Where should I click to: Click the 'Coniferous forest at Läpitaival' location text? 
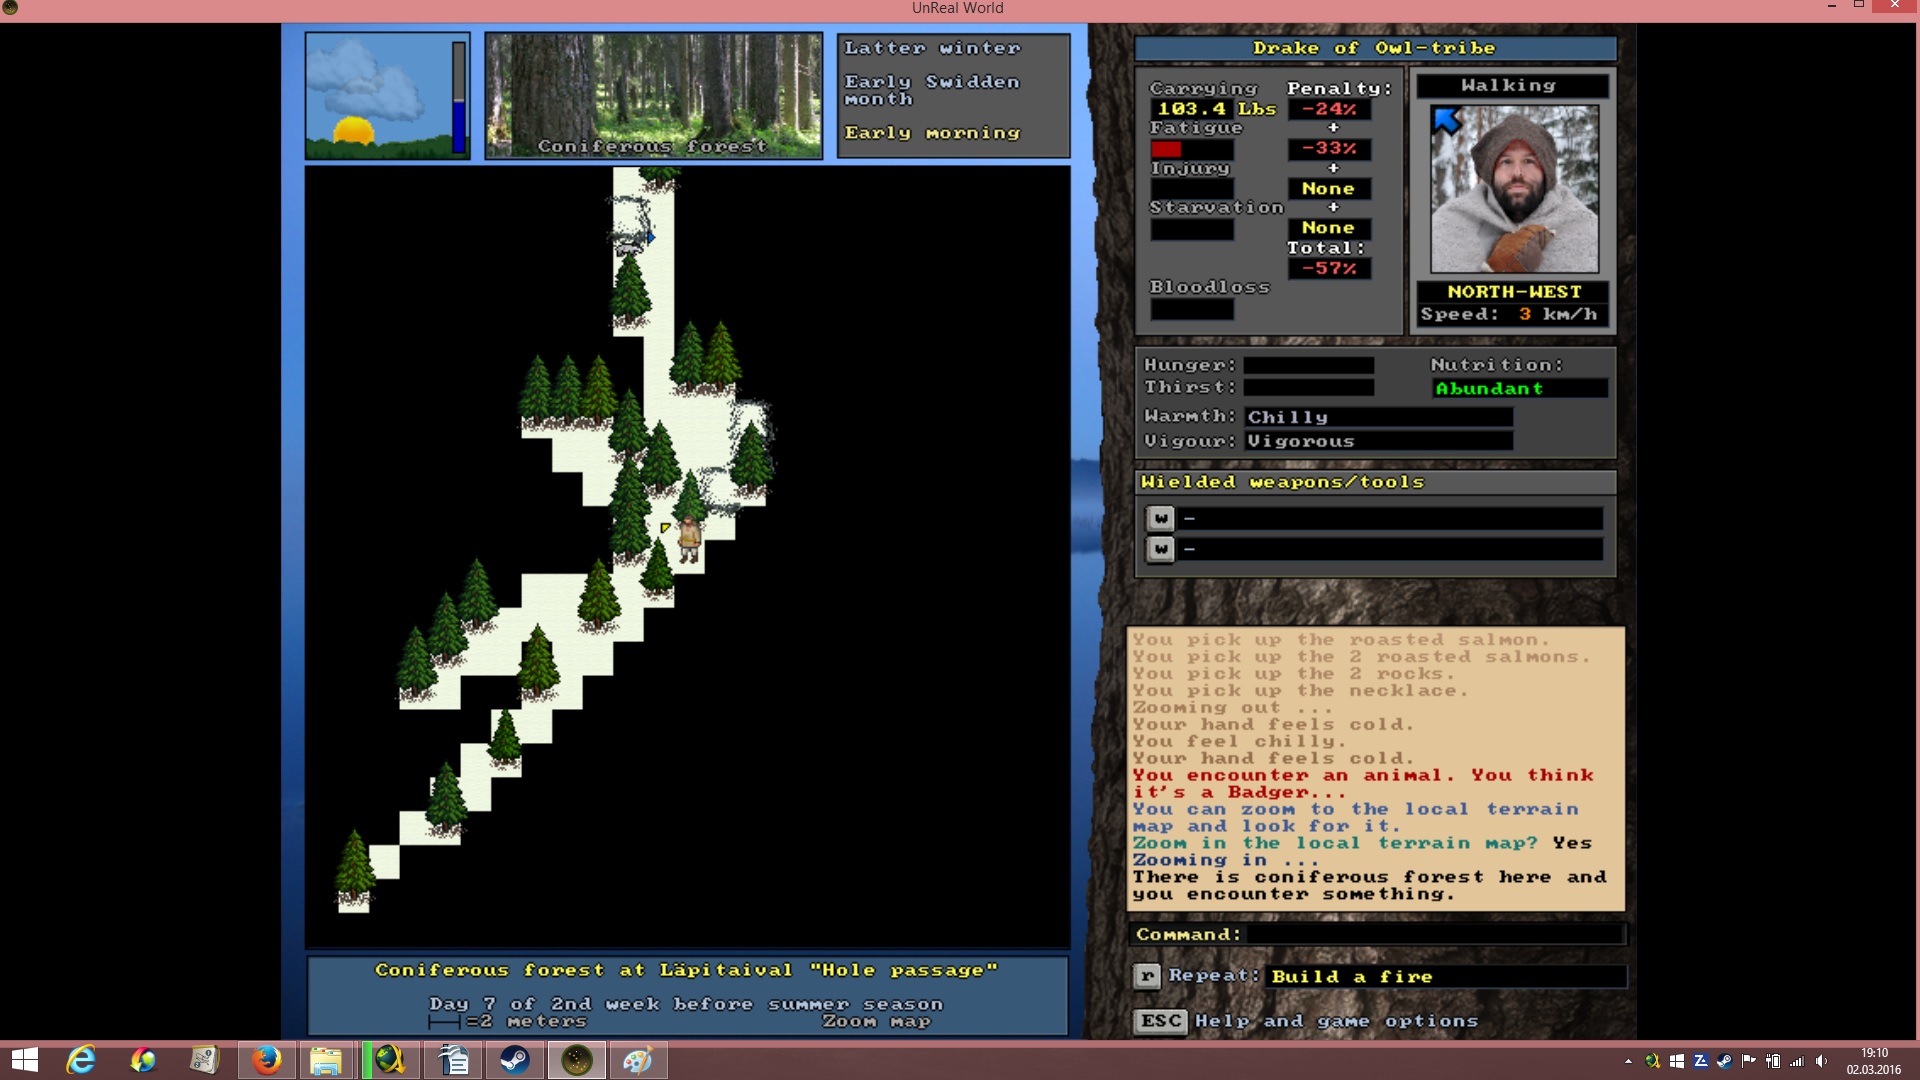(x=686, y=970)
